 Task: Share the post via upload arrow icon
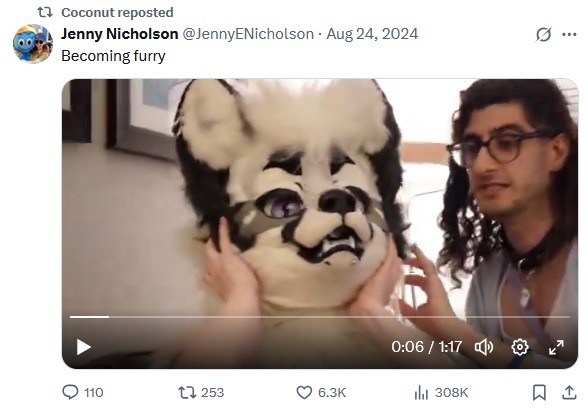569,392
